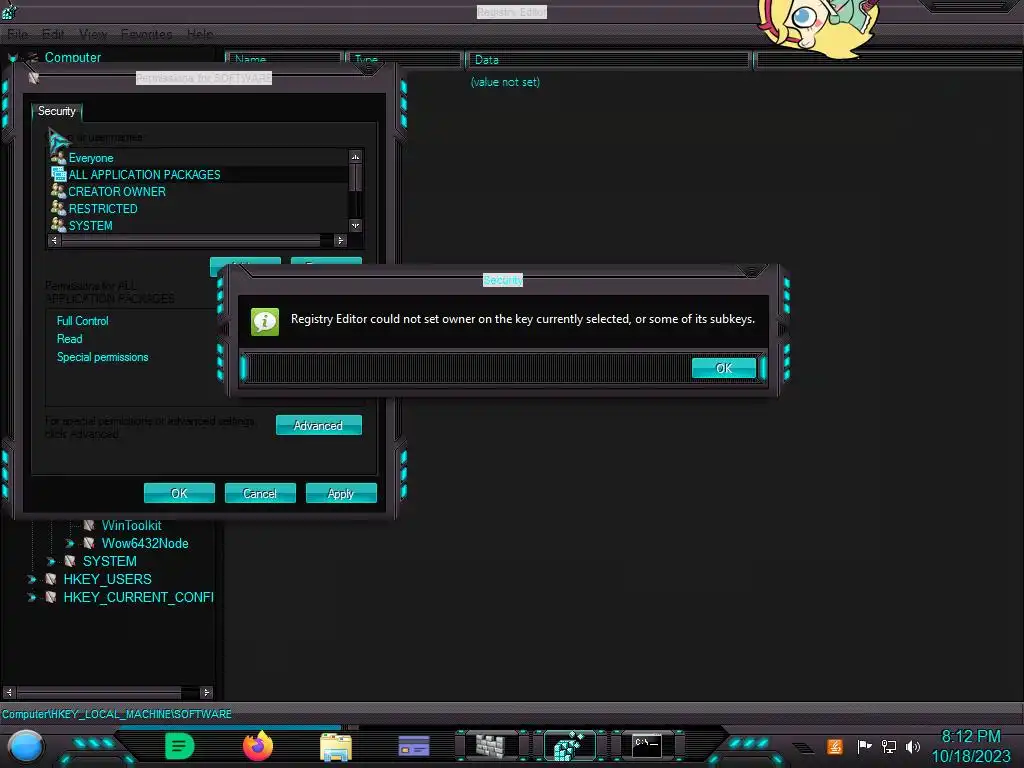The height and width of the screenshot is (768, 1024).
Task: Click the 'Special permissions' label
Action: point(103,357)
